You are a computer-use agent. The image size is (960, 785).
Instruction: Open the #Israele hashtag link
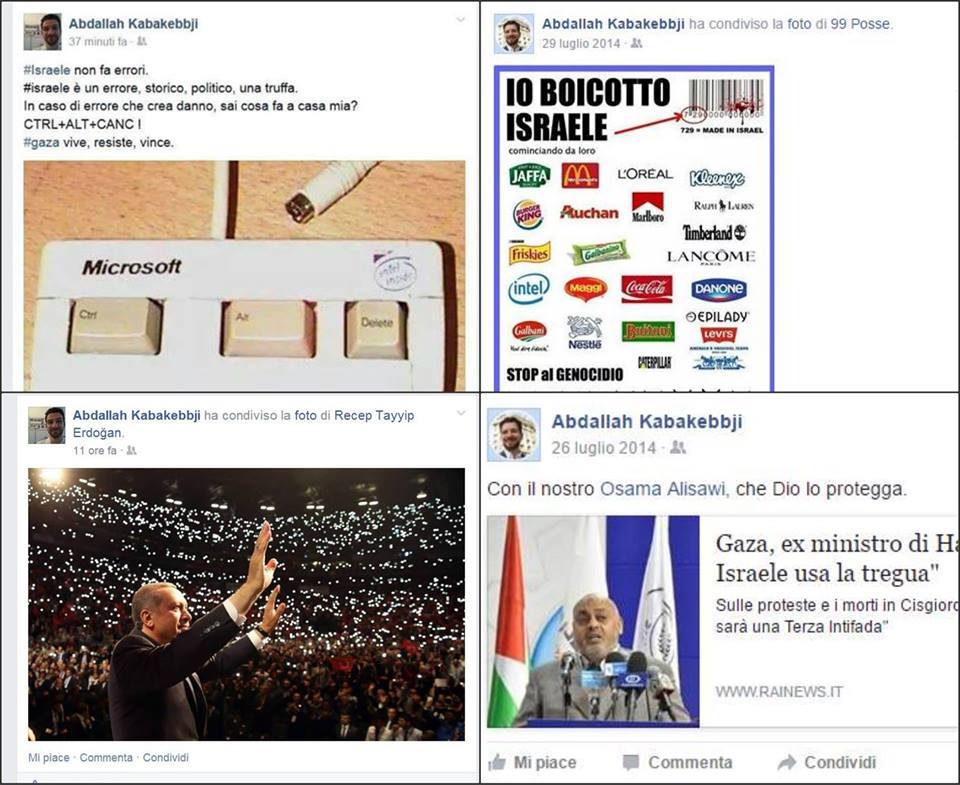[47, 70]
